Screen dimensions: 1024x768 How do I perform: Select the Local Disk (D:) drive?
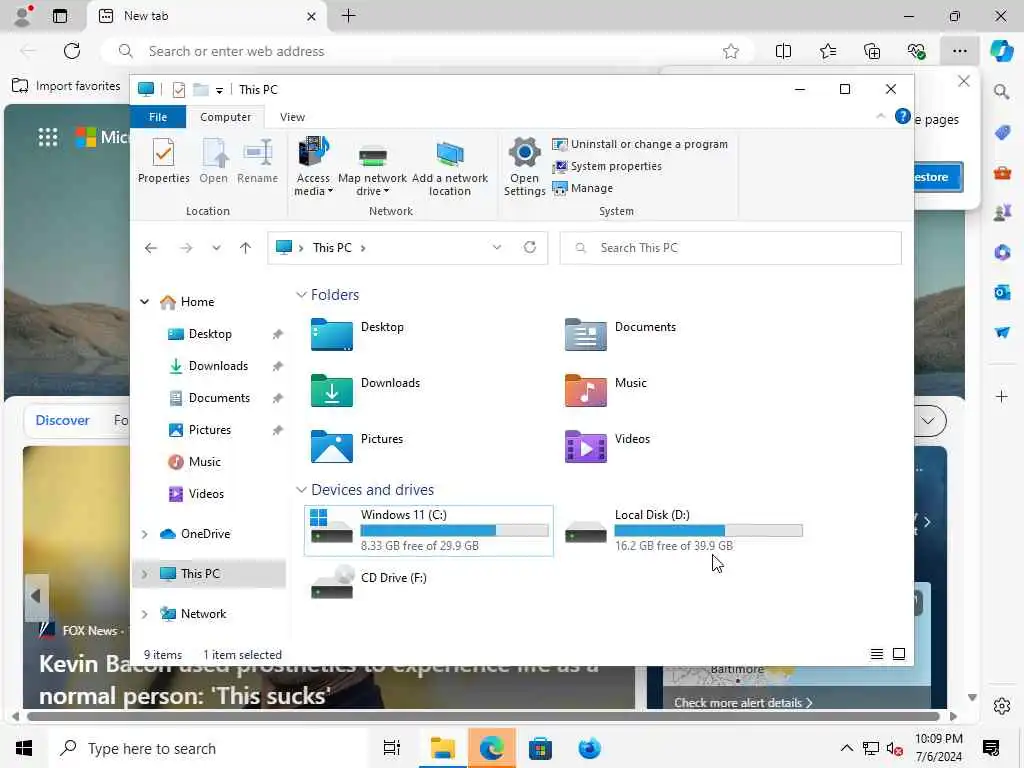pyautogui.click(x=683, y=530)
